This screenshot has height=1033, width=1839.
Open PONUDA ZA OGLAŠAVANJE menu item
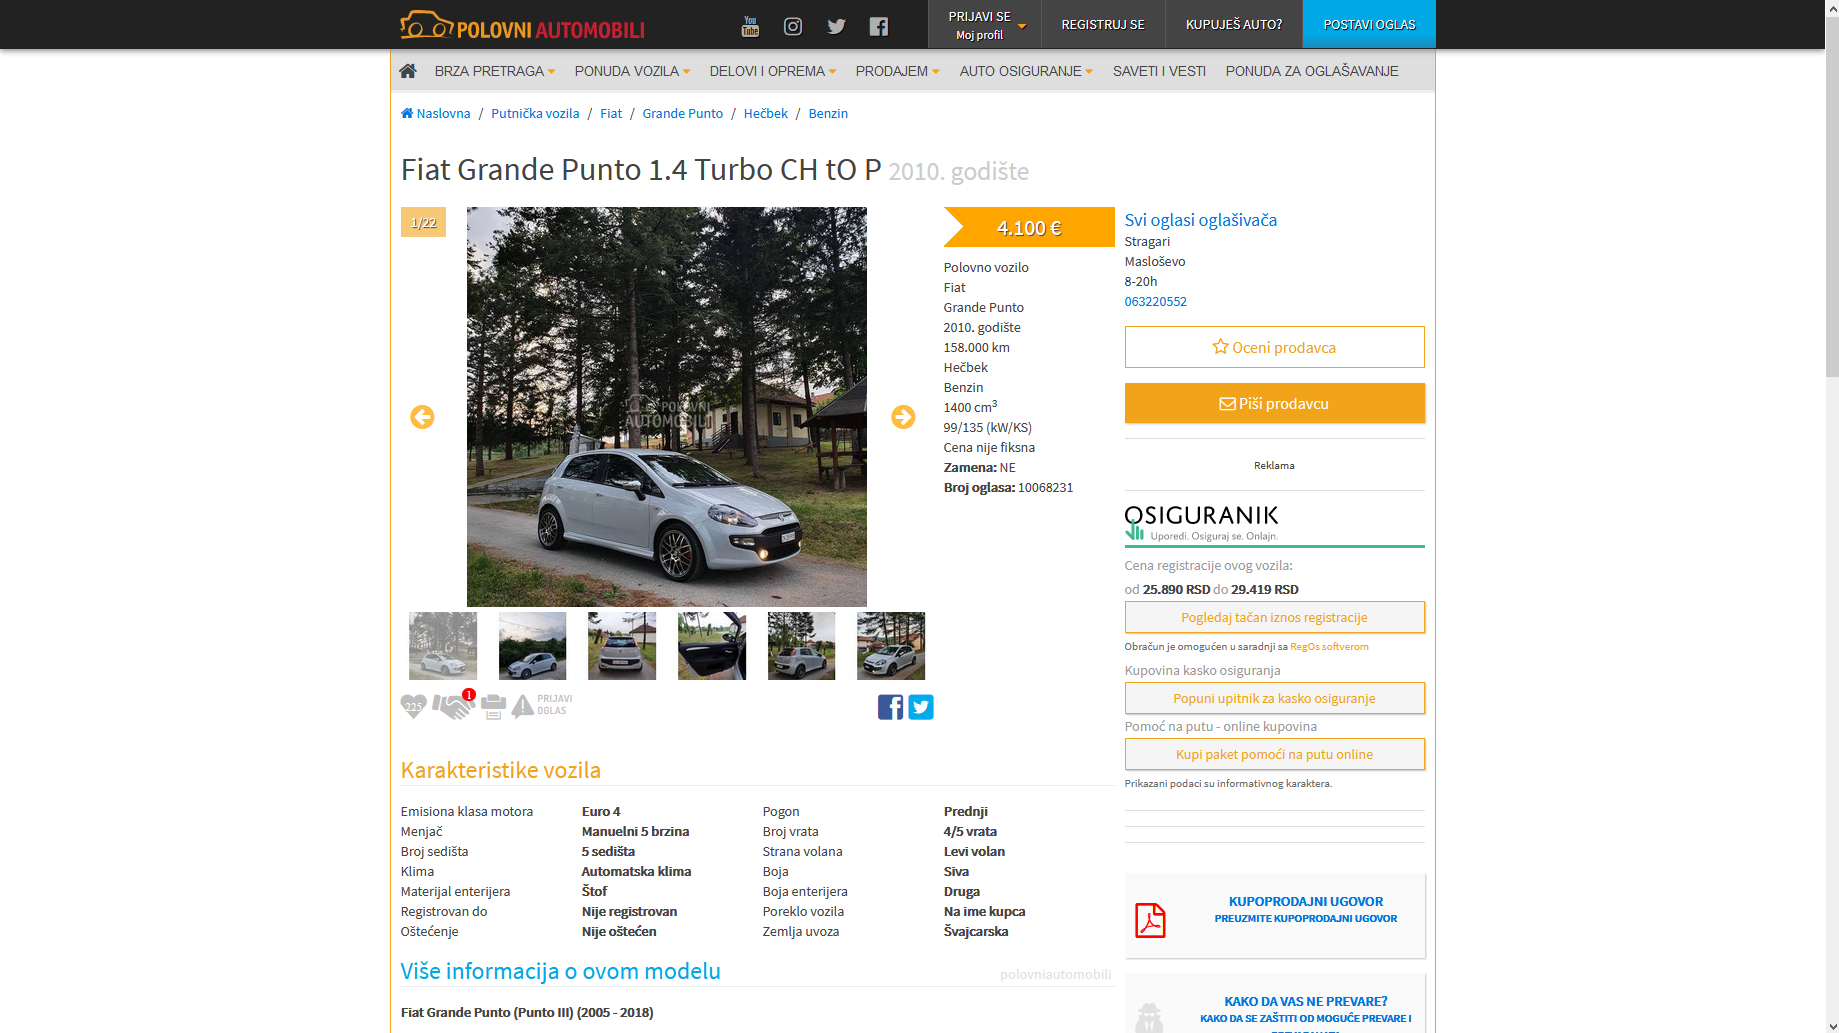tap(1312, 71)
